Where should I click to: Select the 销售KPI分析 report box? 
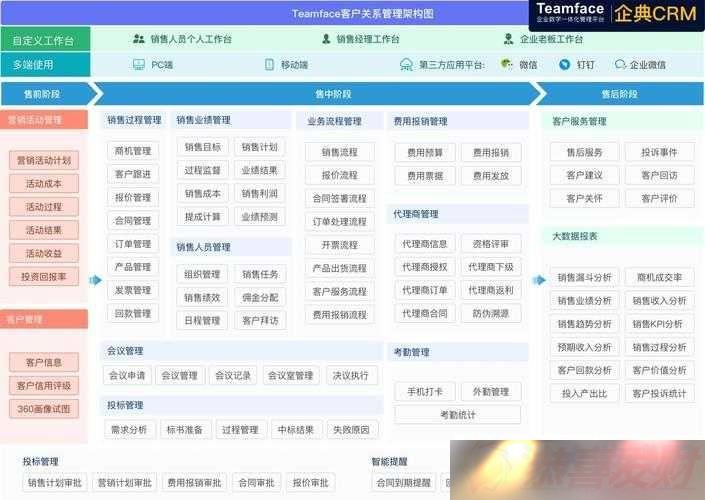coord(659,324)
